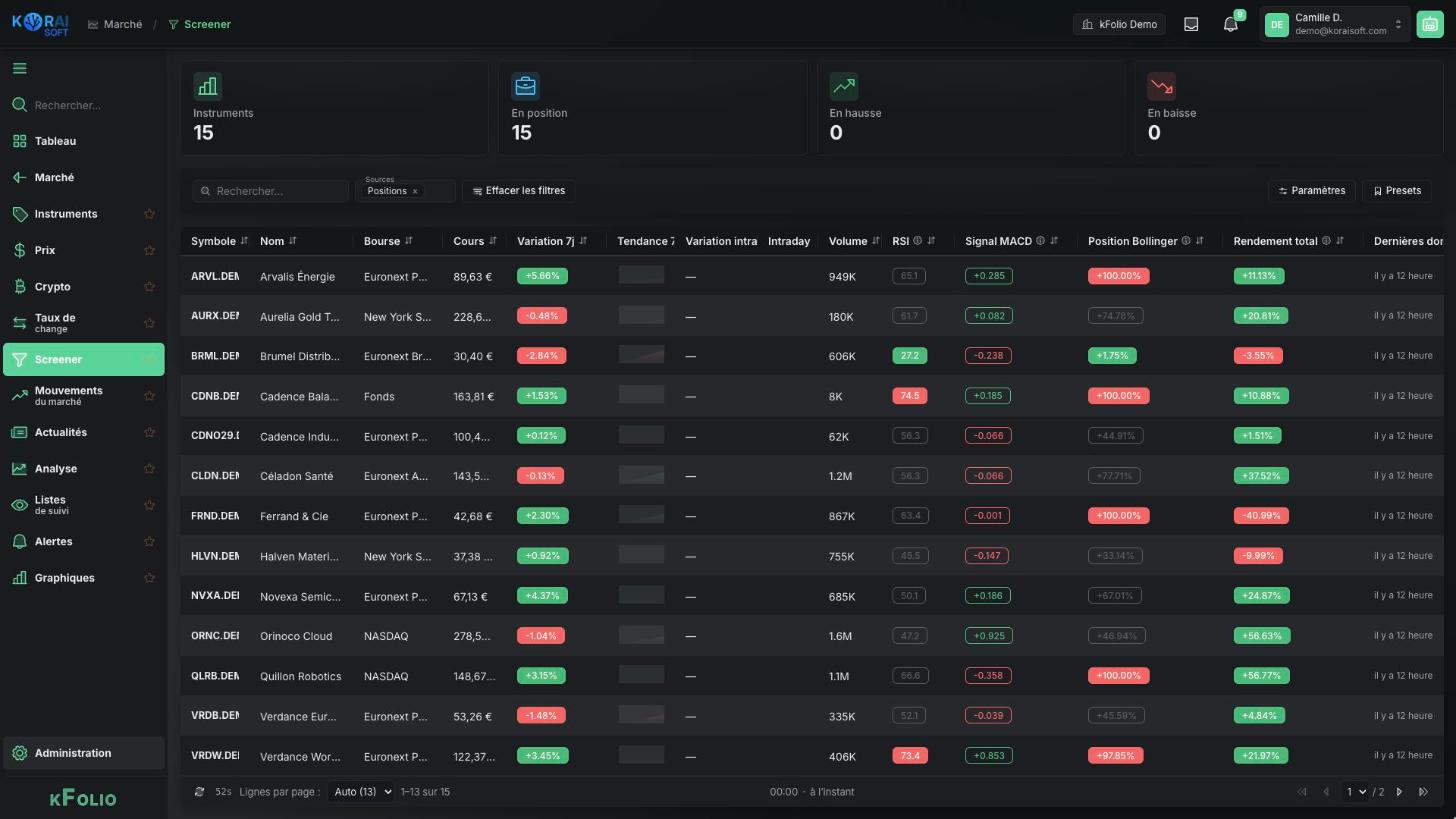Toggle the favorite star for Prix
1456x819 pixels.
(x=149, y=250)
